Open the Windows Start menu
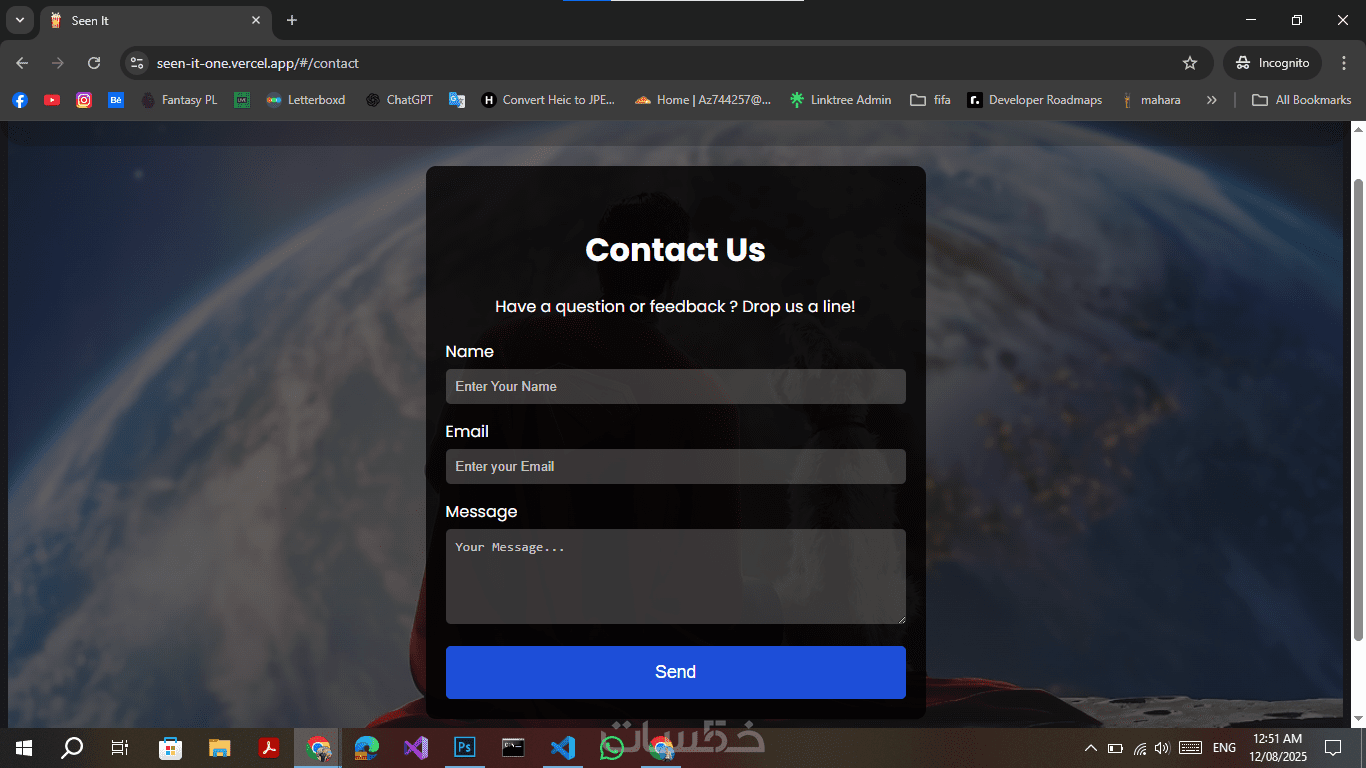Image resolution: width=1366 pixels, height=768 pixels. (24, 748)
